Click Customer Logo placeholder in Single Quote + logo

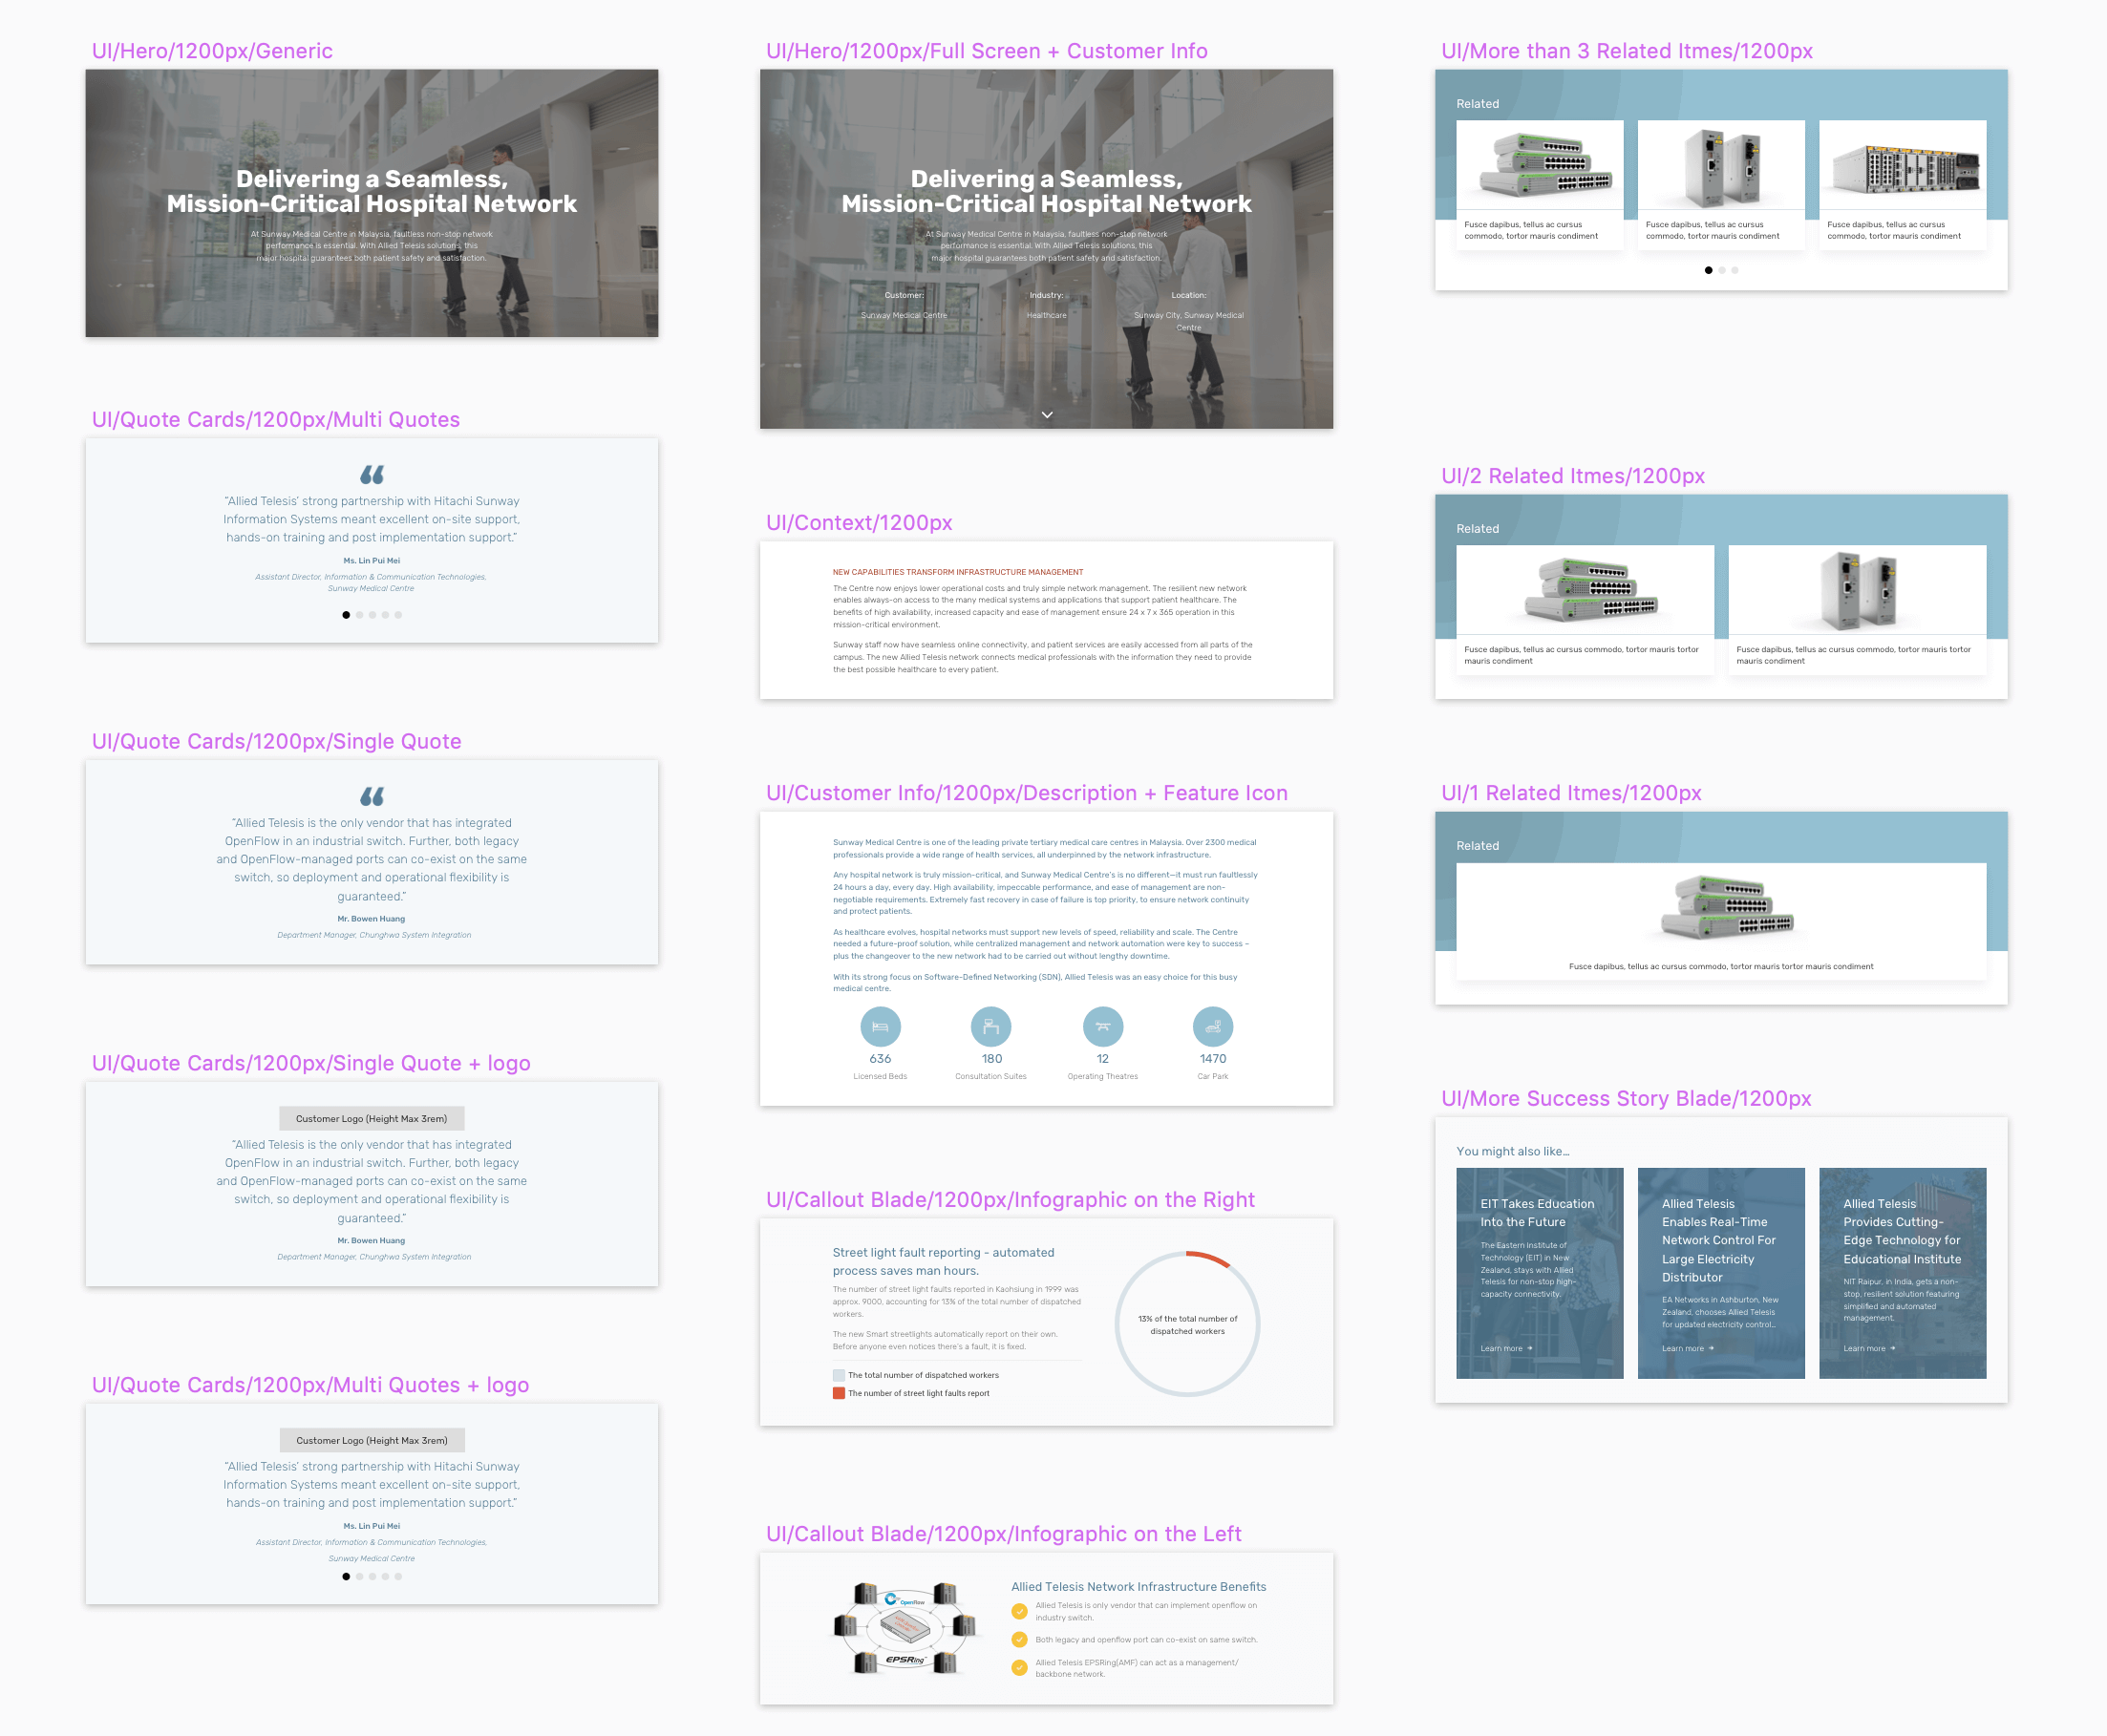coord(371,1118)
